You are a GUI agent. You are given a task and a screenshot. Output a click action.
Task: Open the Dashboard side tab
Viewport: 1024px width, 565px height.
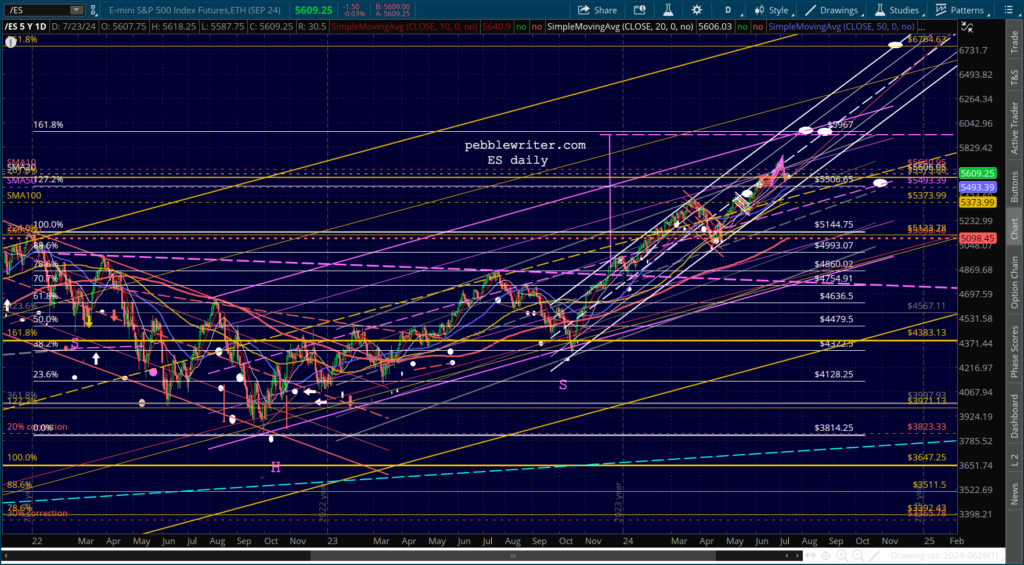(1014, 417)
